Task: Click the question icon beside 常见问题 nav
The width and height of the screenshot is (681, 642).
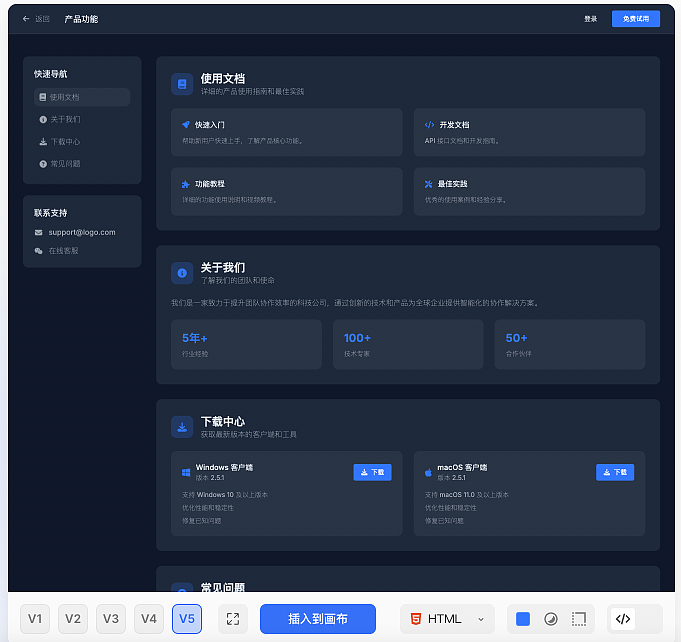Action: coord(43,164)
